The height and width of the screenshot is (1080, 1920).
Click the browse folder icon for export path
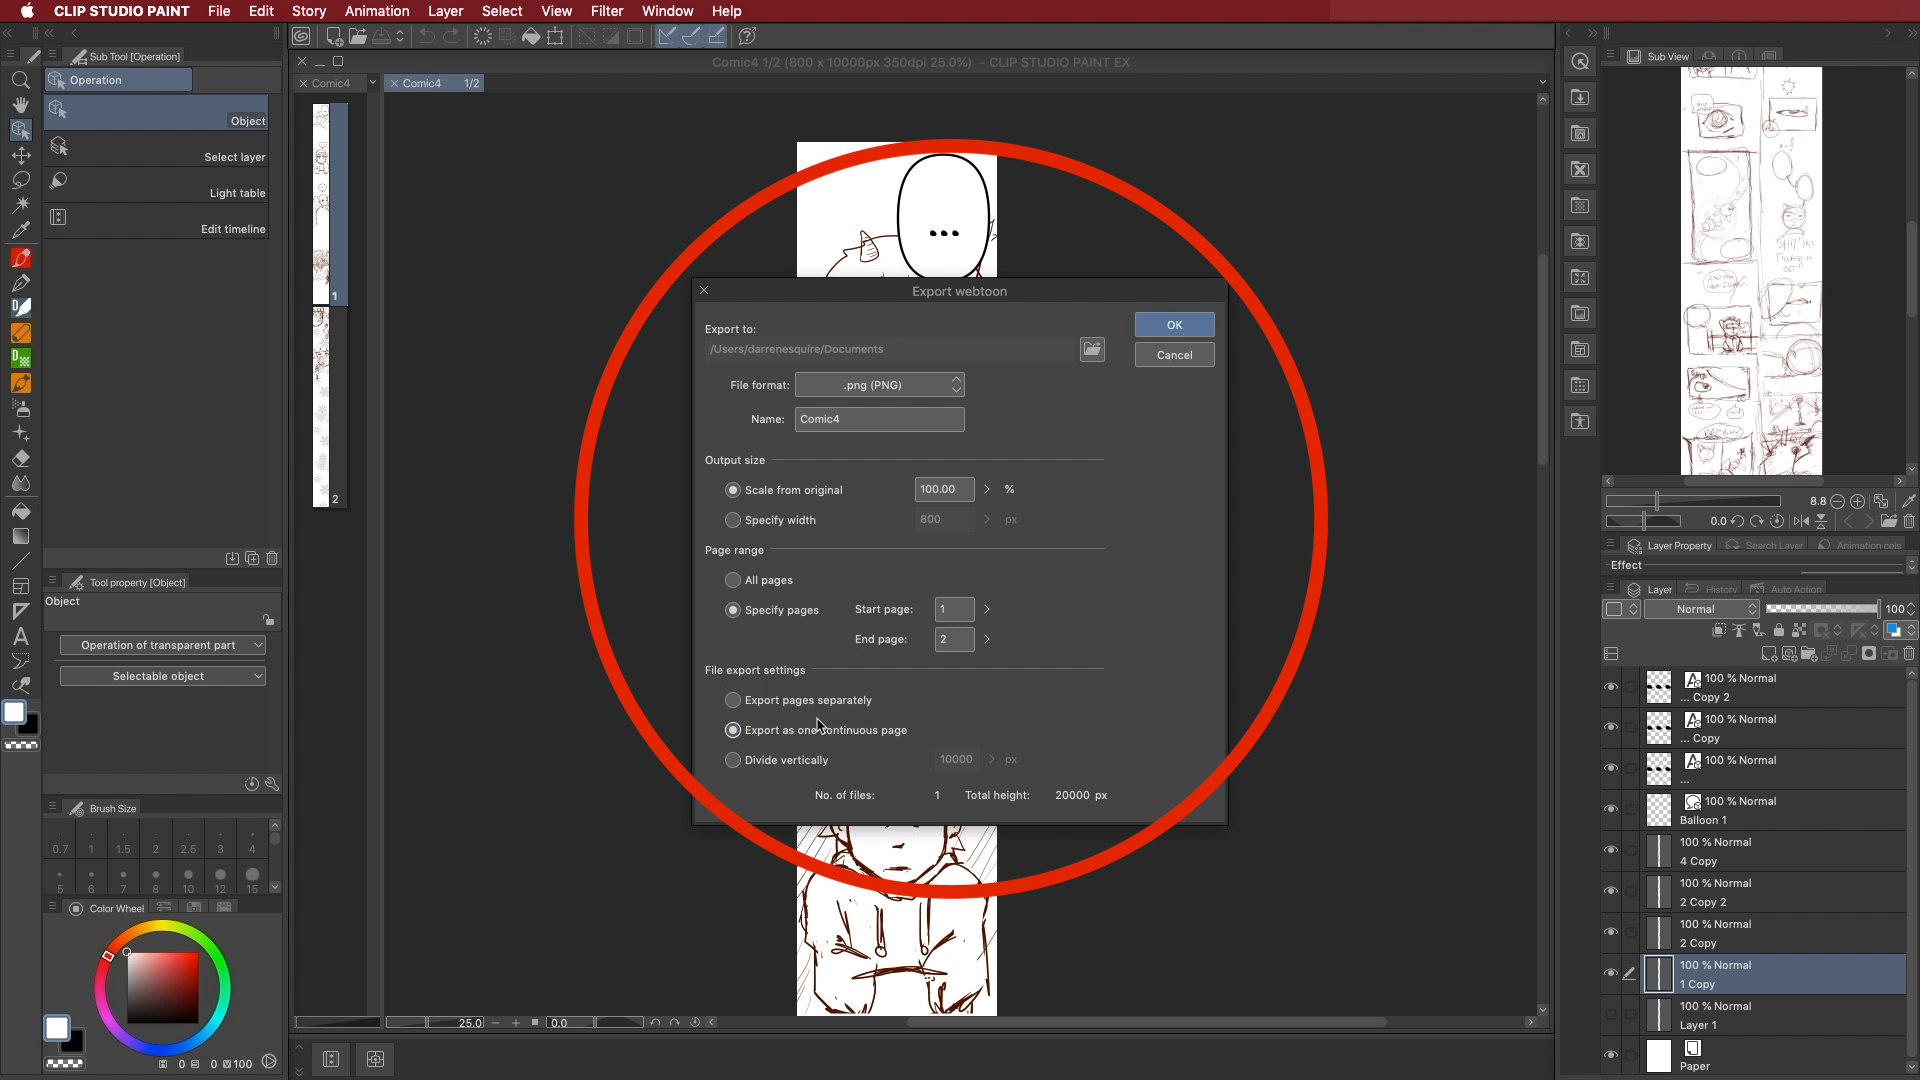tap(1092, 349)
